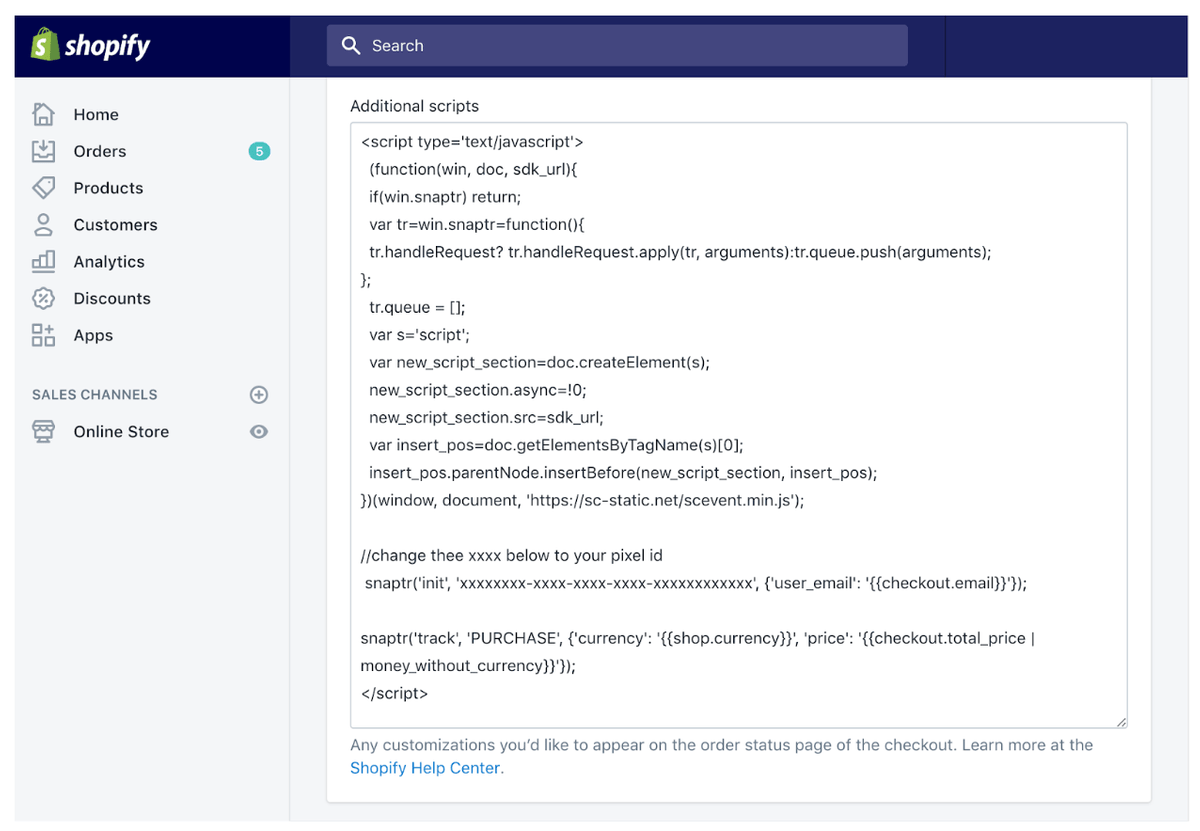The image size is (1200, 831).
Task: Open the Home menu item
Action: click(96, 114)
